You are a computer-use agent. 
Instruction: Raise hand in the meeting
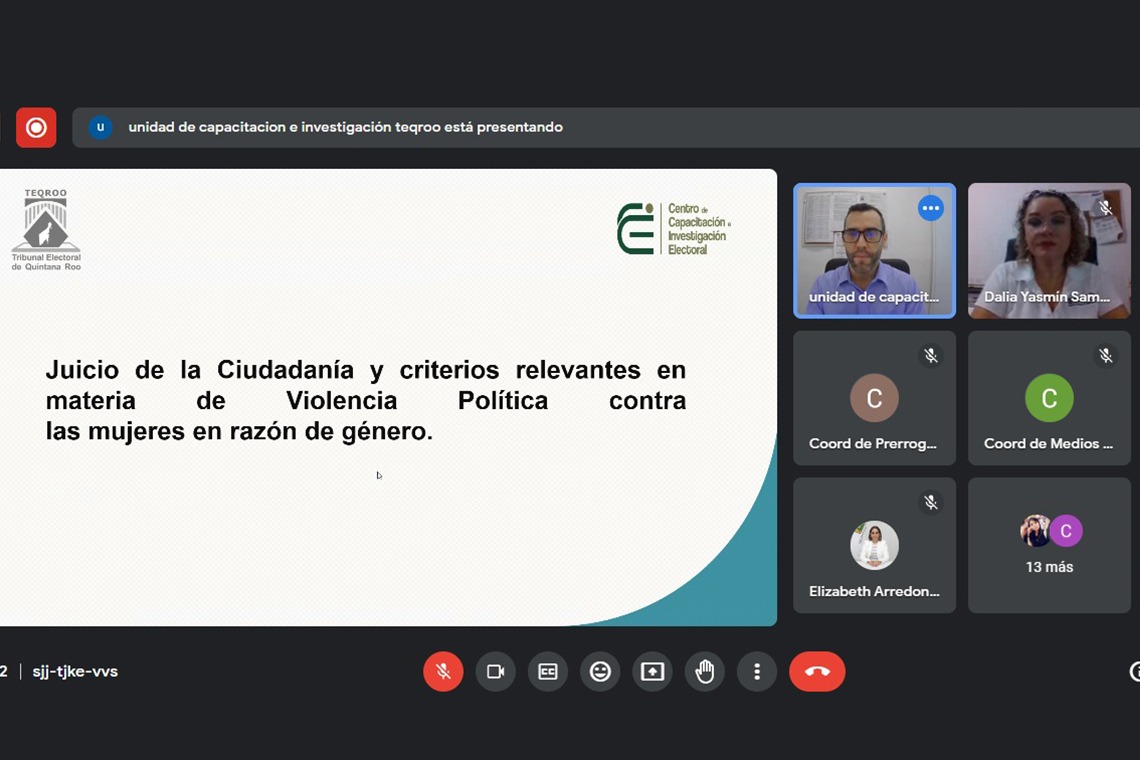point(705,672)
